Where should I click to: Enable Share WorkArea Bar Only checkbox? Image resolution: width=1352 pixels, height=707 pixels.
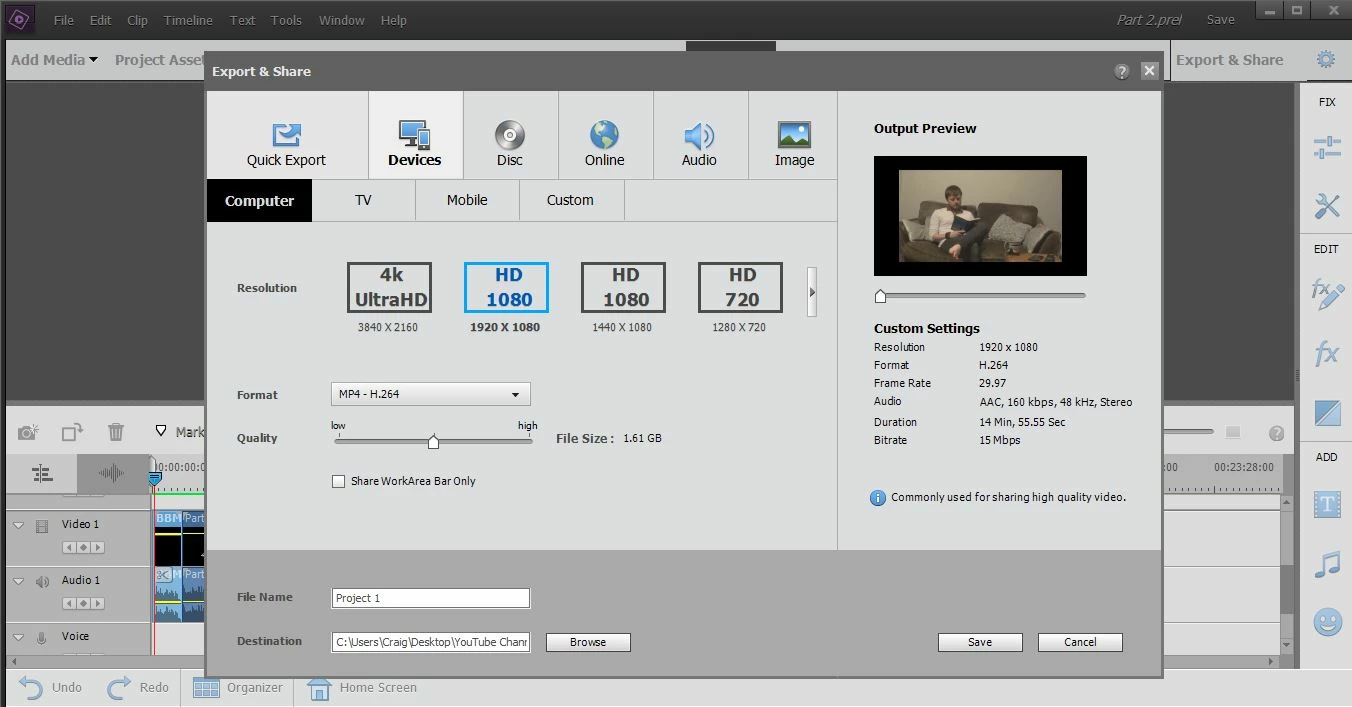tap(338, 481)
